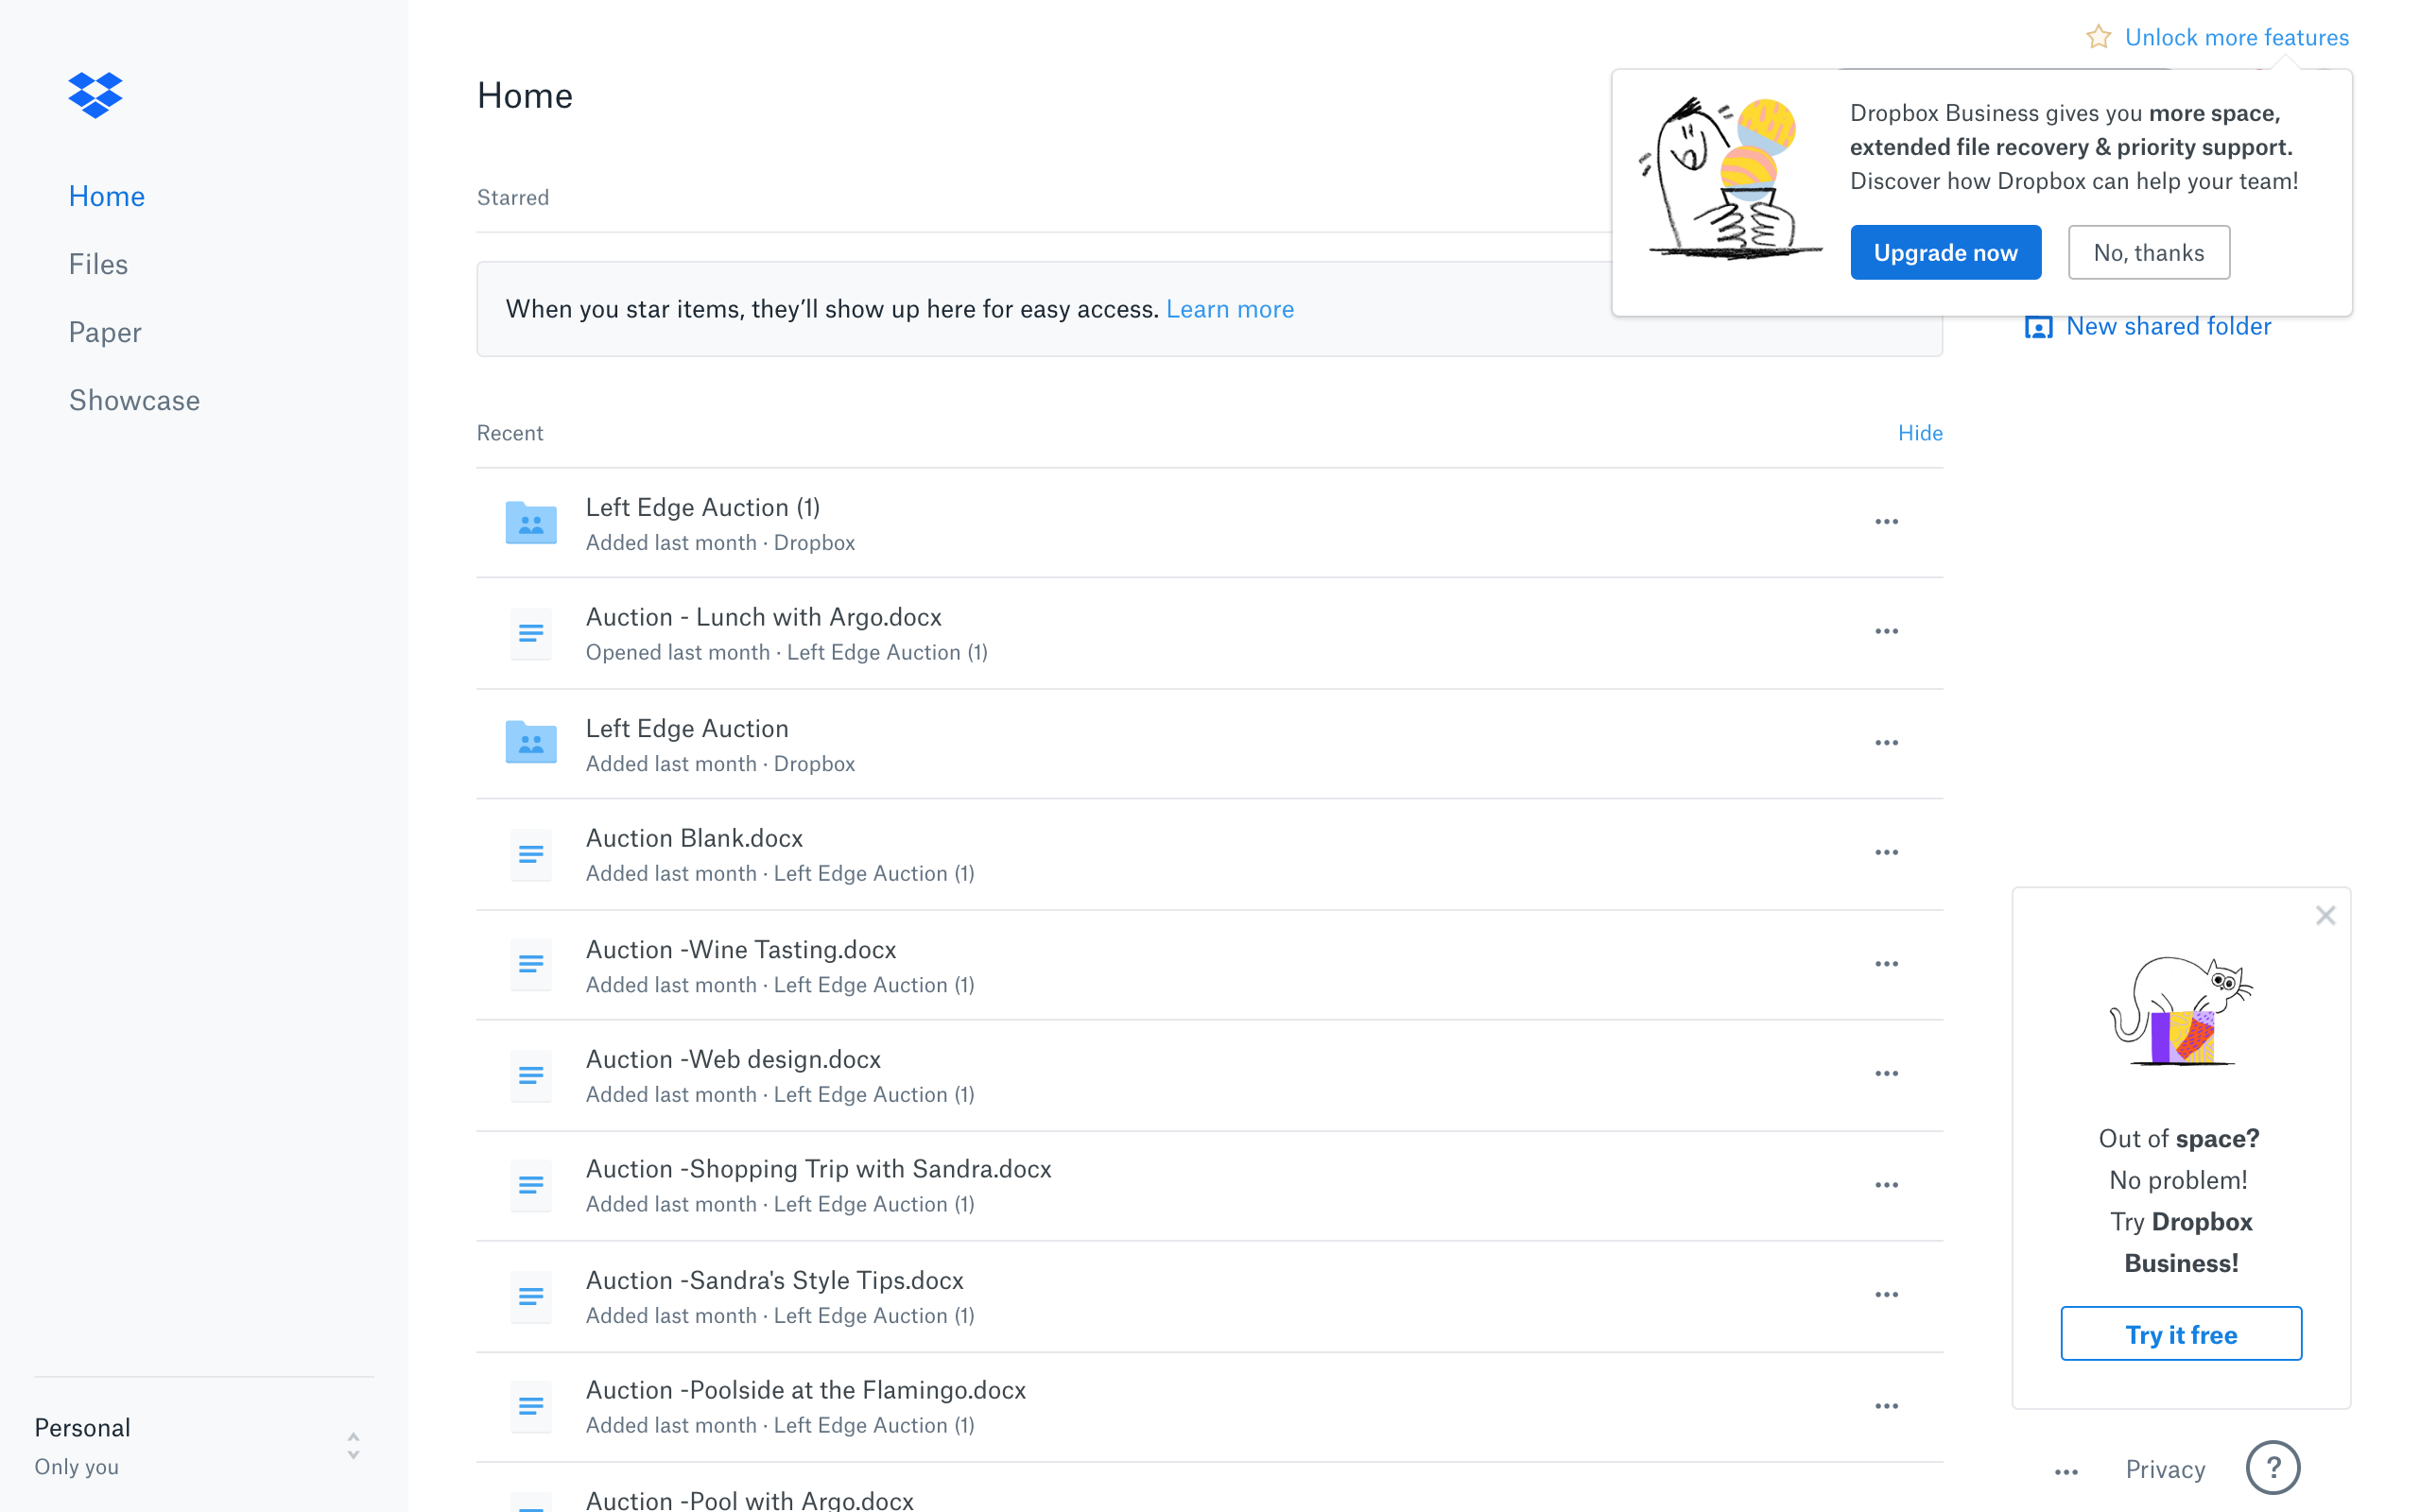The image size is (2420, 1512).
Task: Open more options for Left Edge Auction (1)
Action: coord(1886,522)
